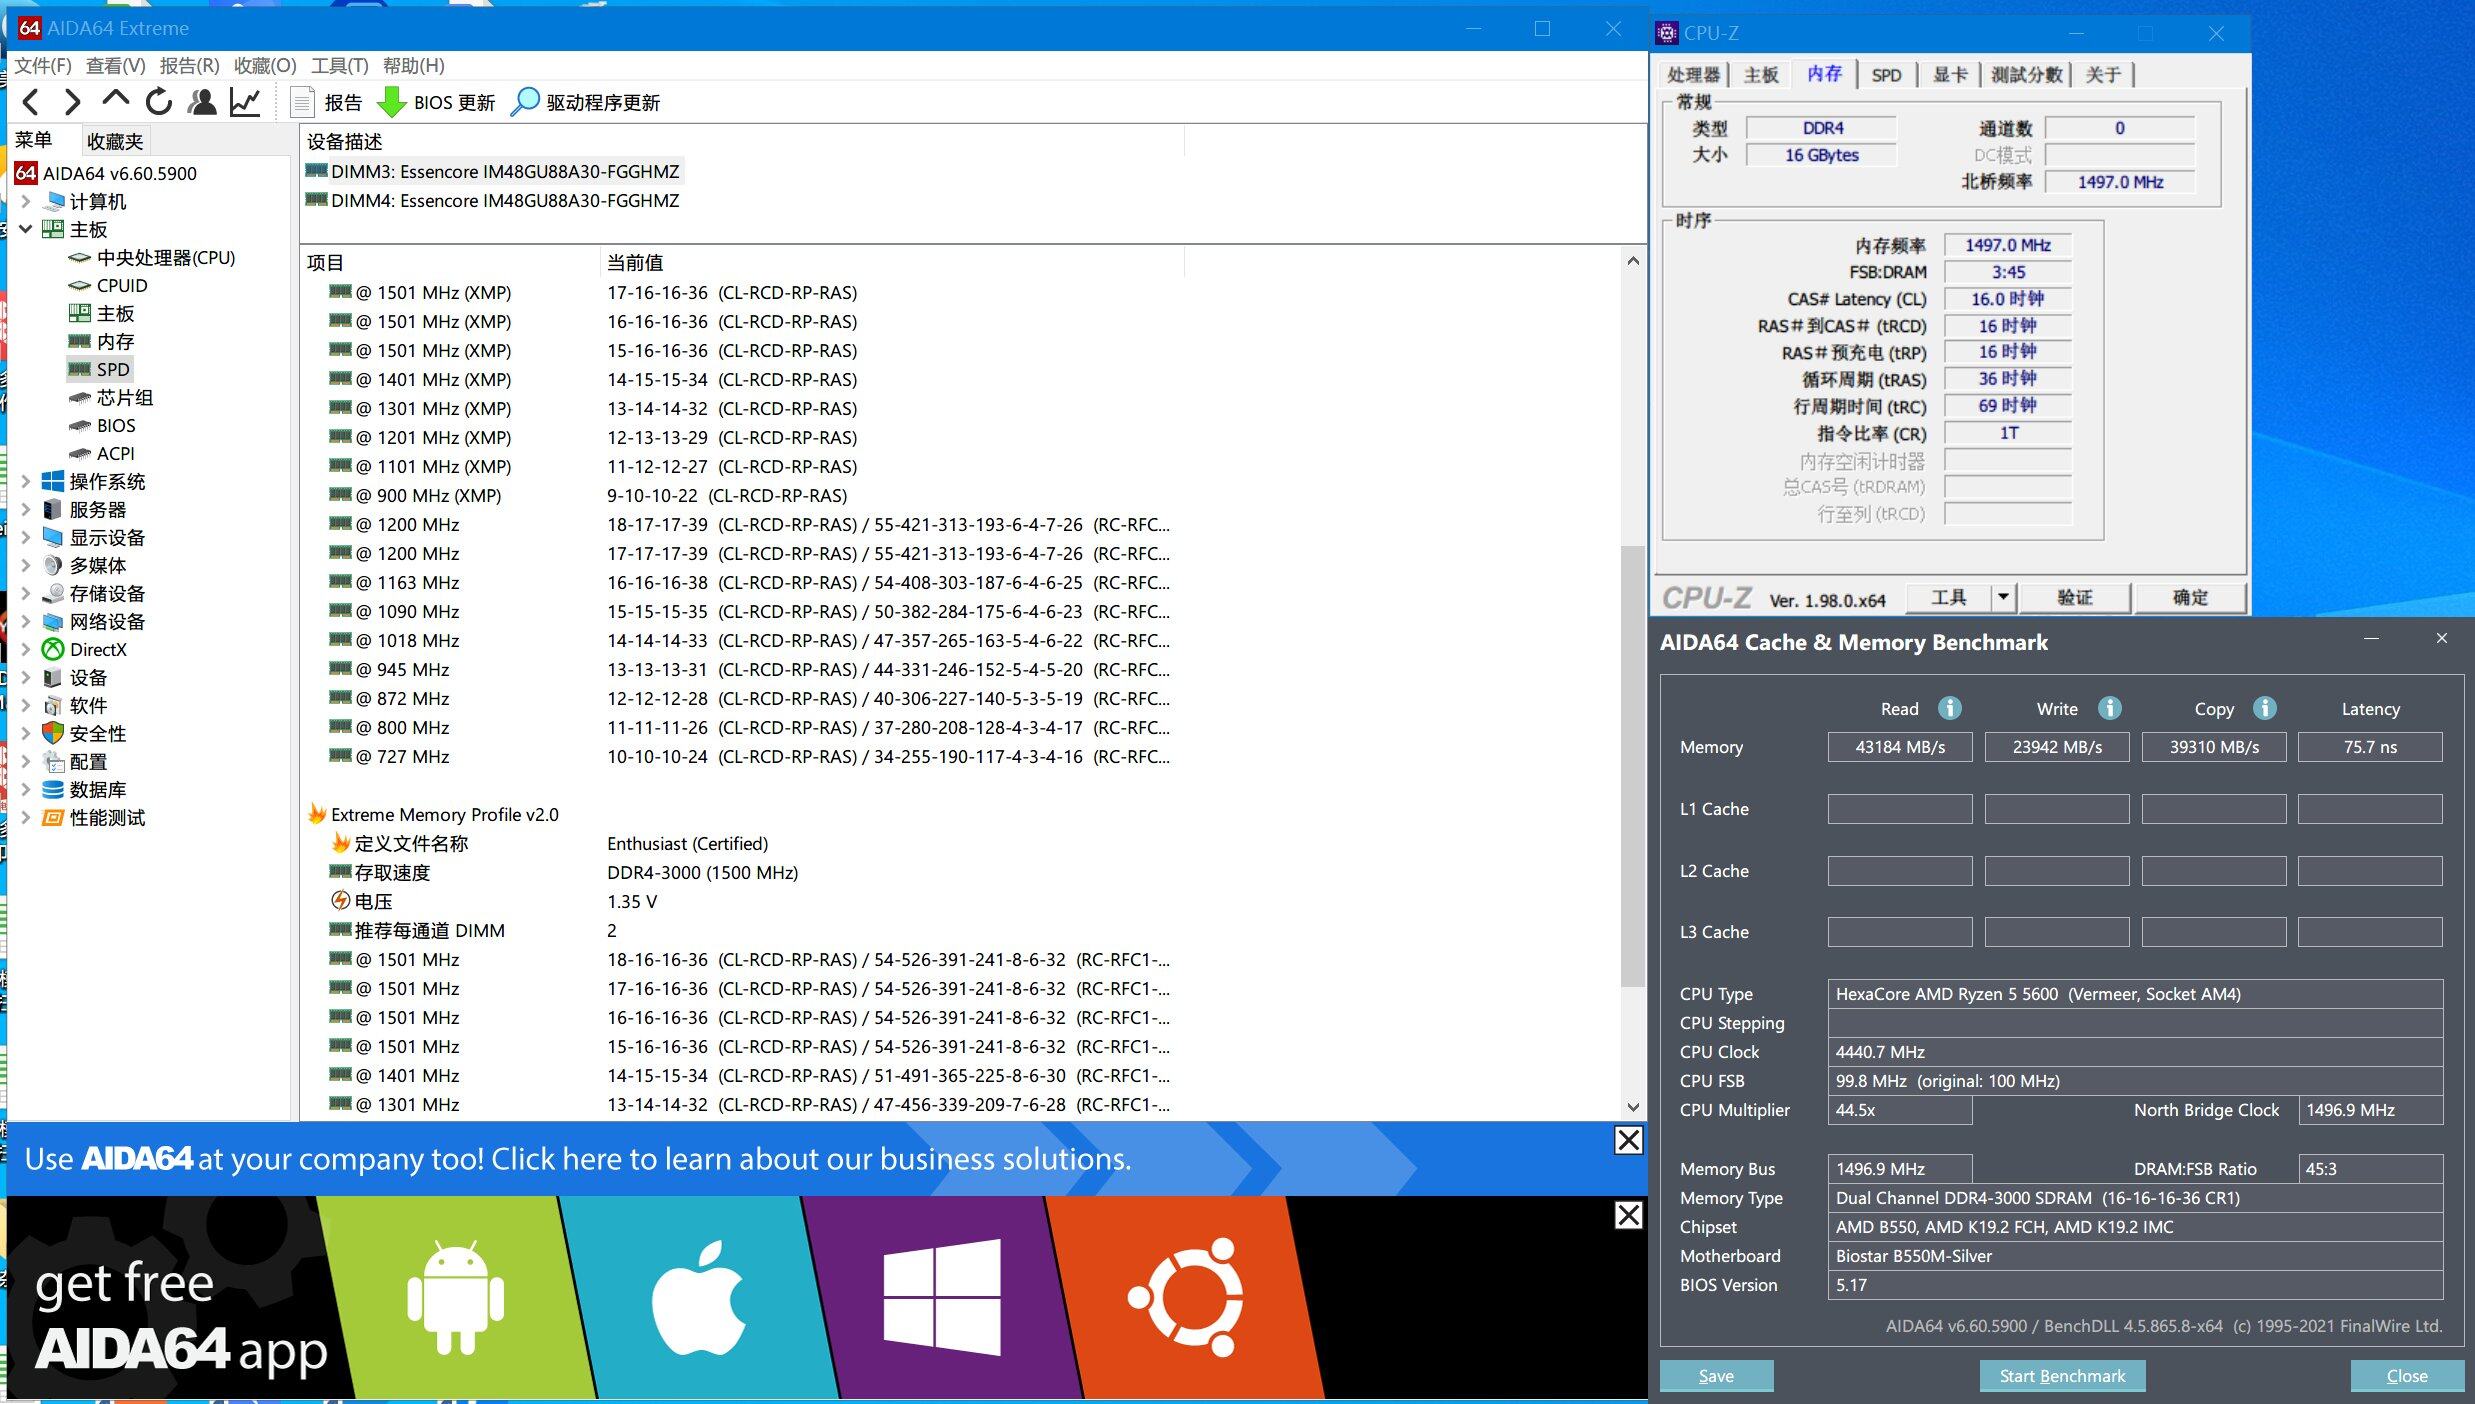Viewport: 2475px width, 1404px height.
Task: Click the 数据库 database icon
Action: pyautogui.click(x=53, y=789)
